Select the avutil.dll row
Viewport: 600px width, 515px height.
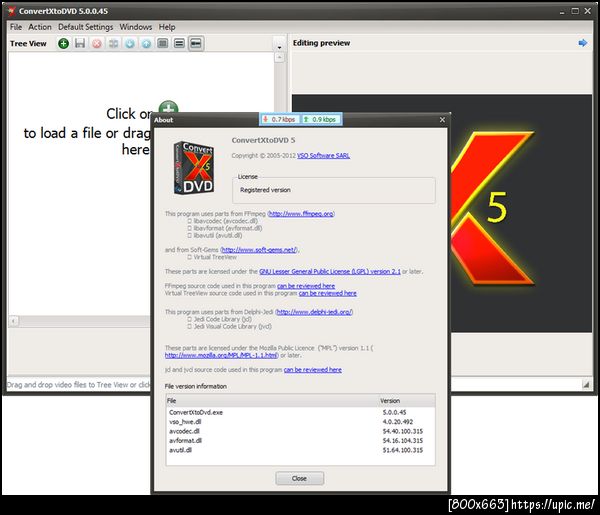point(300,450)
